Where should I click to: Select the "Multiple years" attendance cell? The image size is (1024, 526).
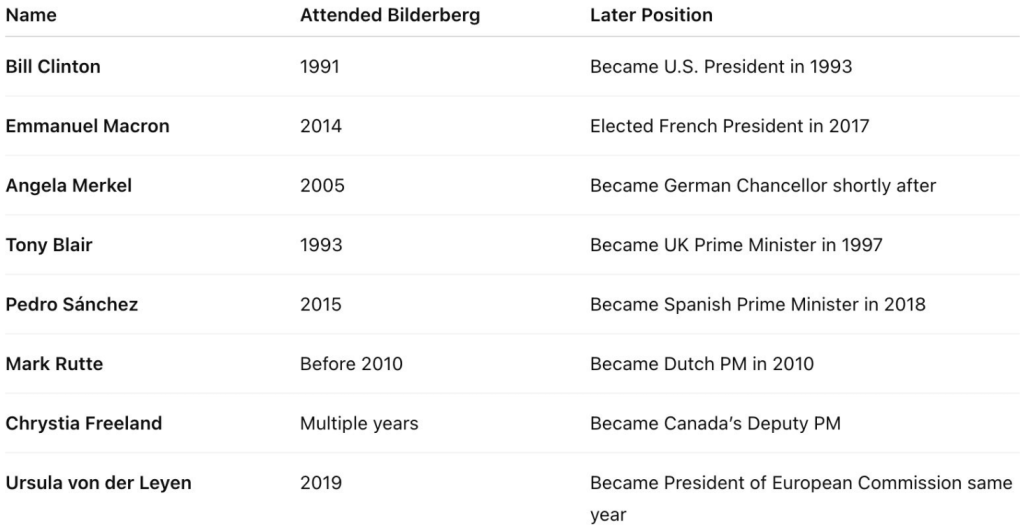[x=359, y=423]
